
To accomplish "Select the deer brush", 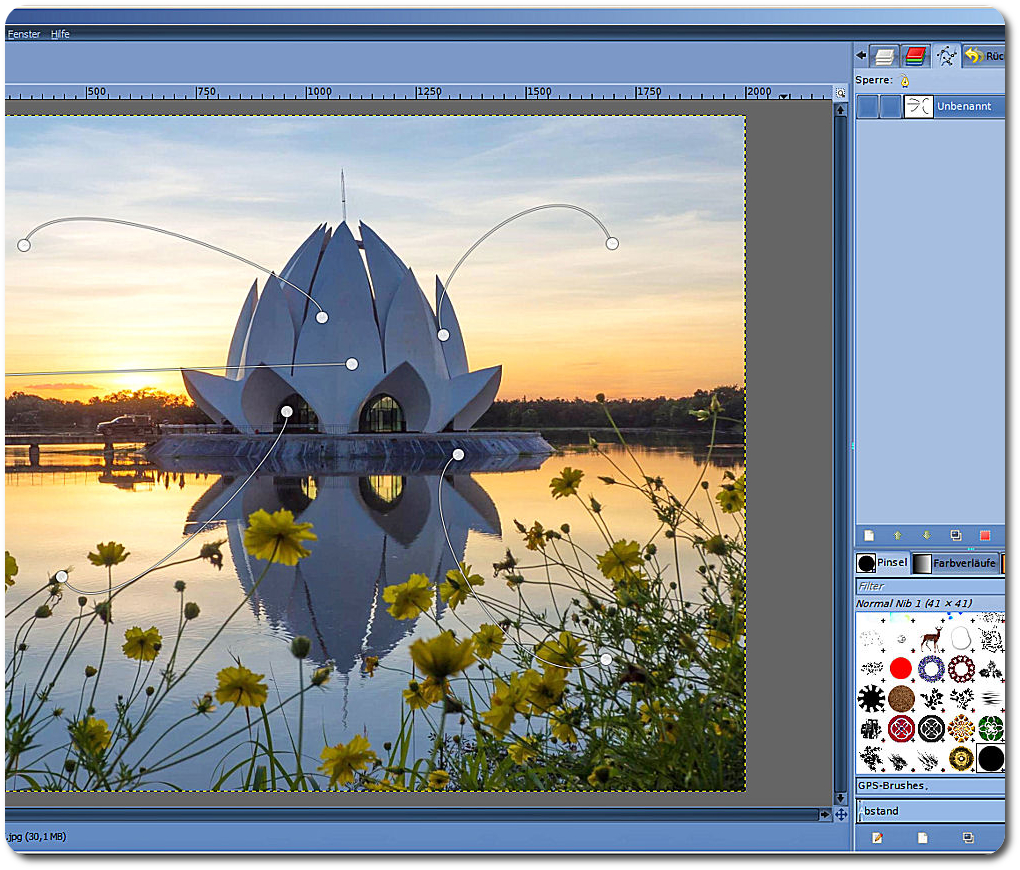I will (931, 638).
